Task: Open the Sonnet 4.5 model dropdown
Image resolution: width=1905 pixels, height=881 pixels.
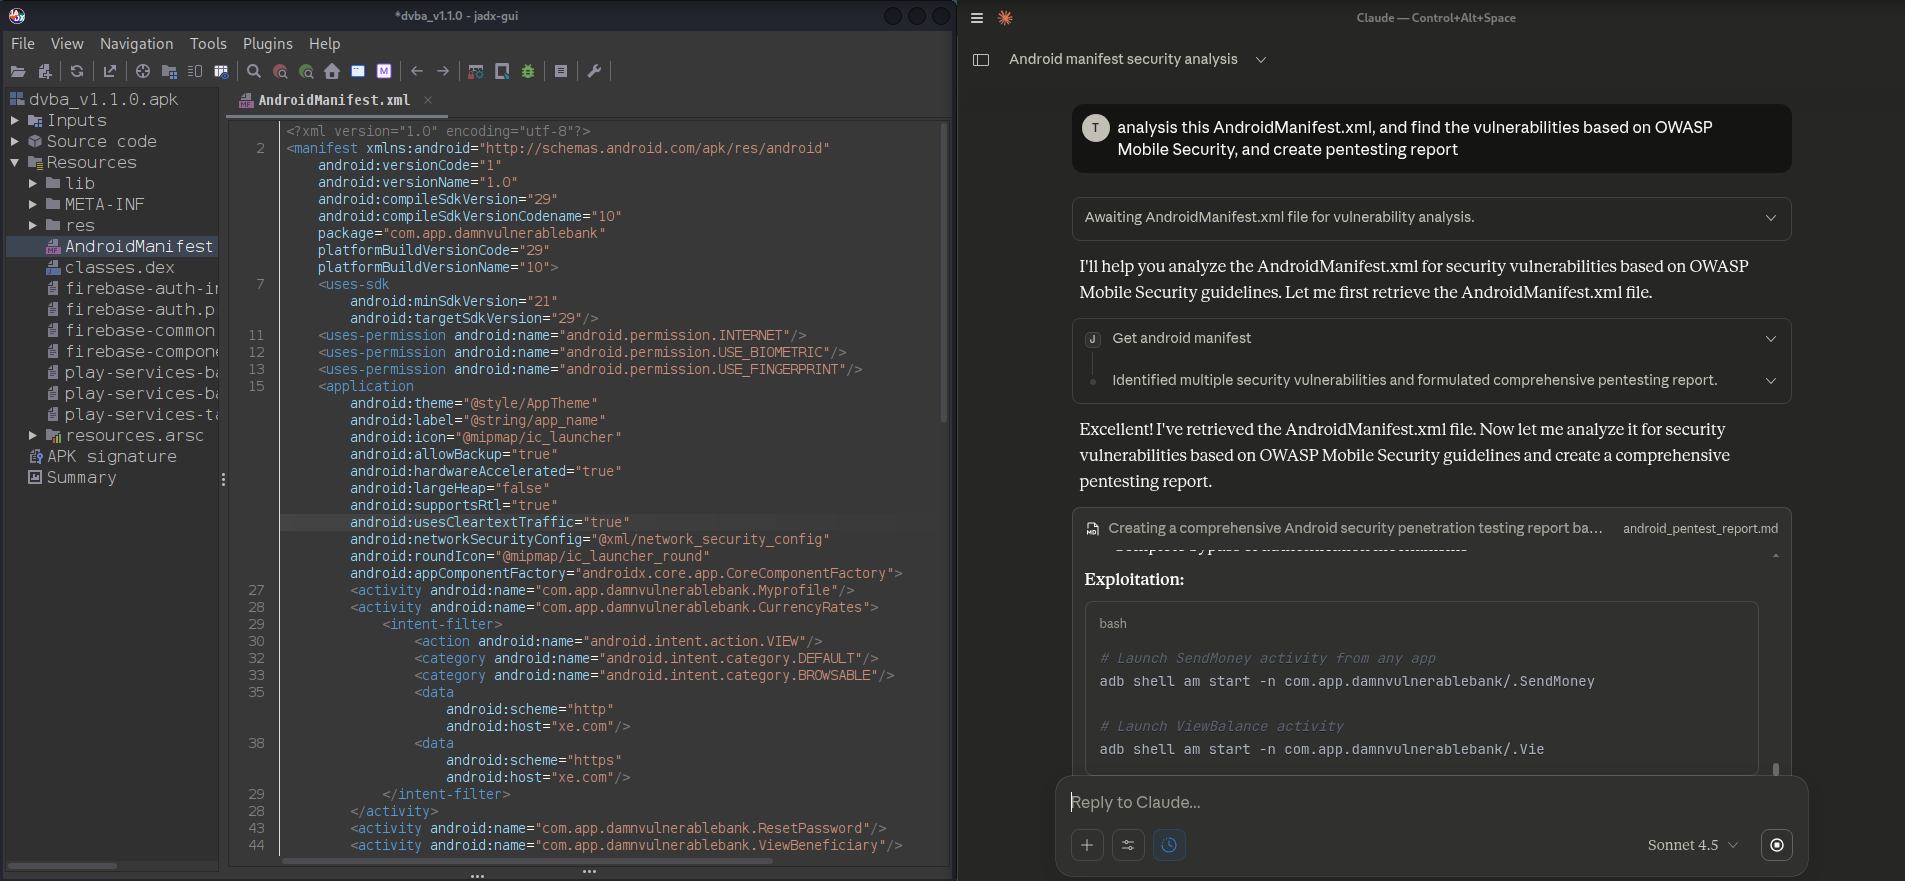Action: (x=1692, y=845)
